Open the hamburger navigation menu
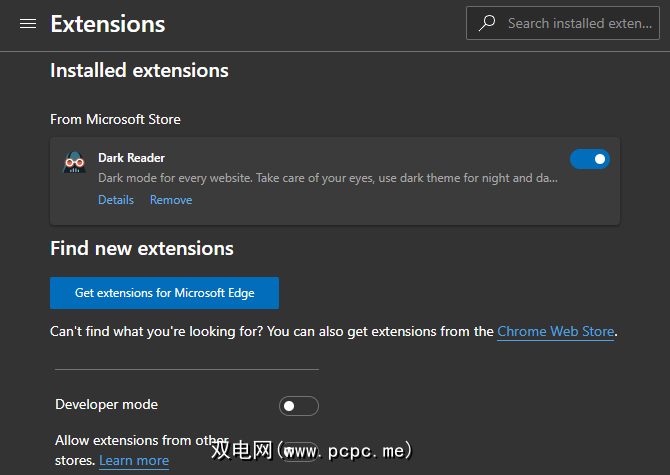This screenshot has height=475, width=670. click(28, 24)
